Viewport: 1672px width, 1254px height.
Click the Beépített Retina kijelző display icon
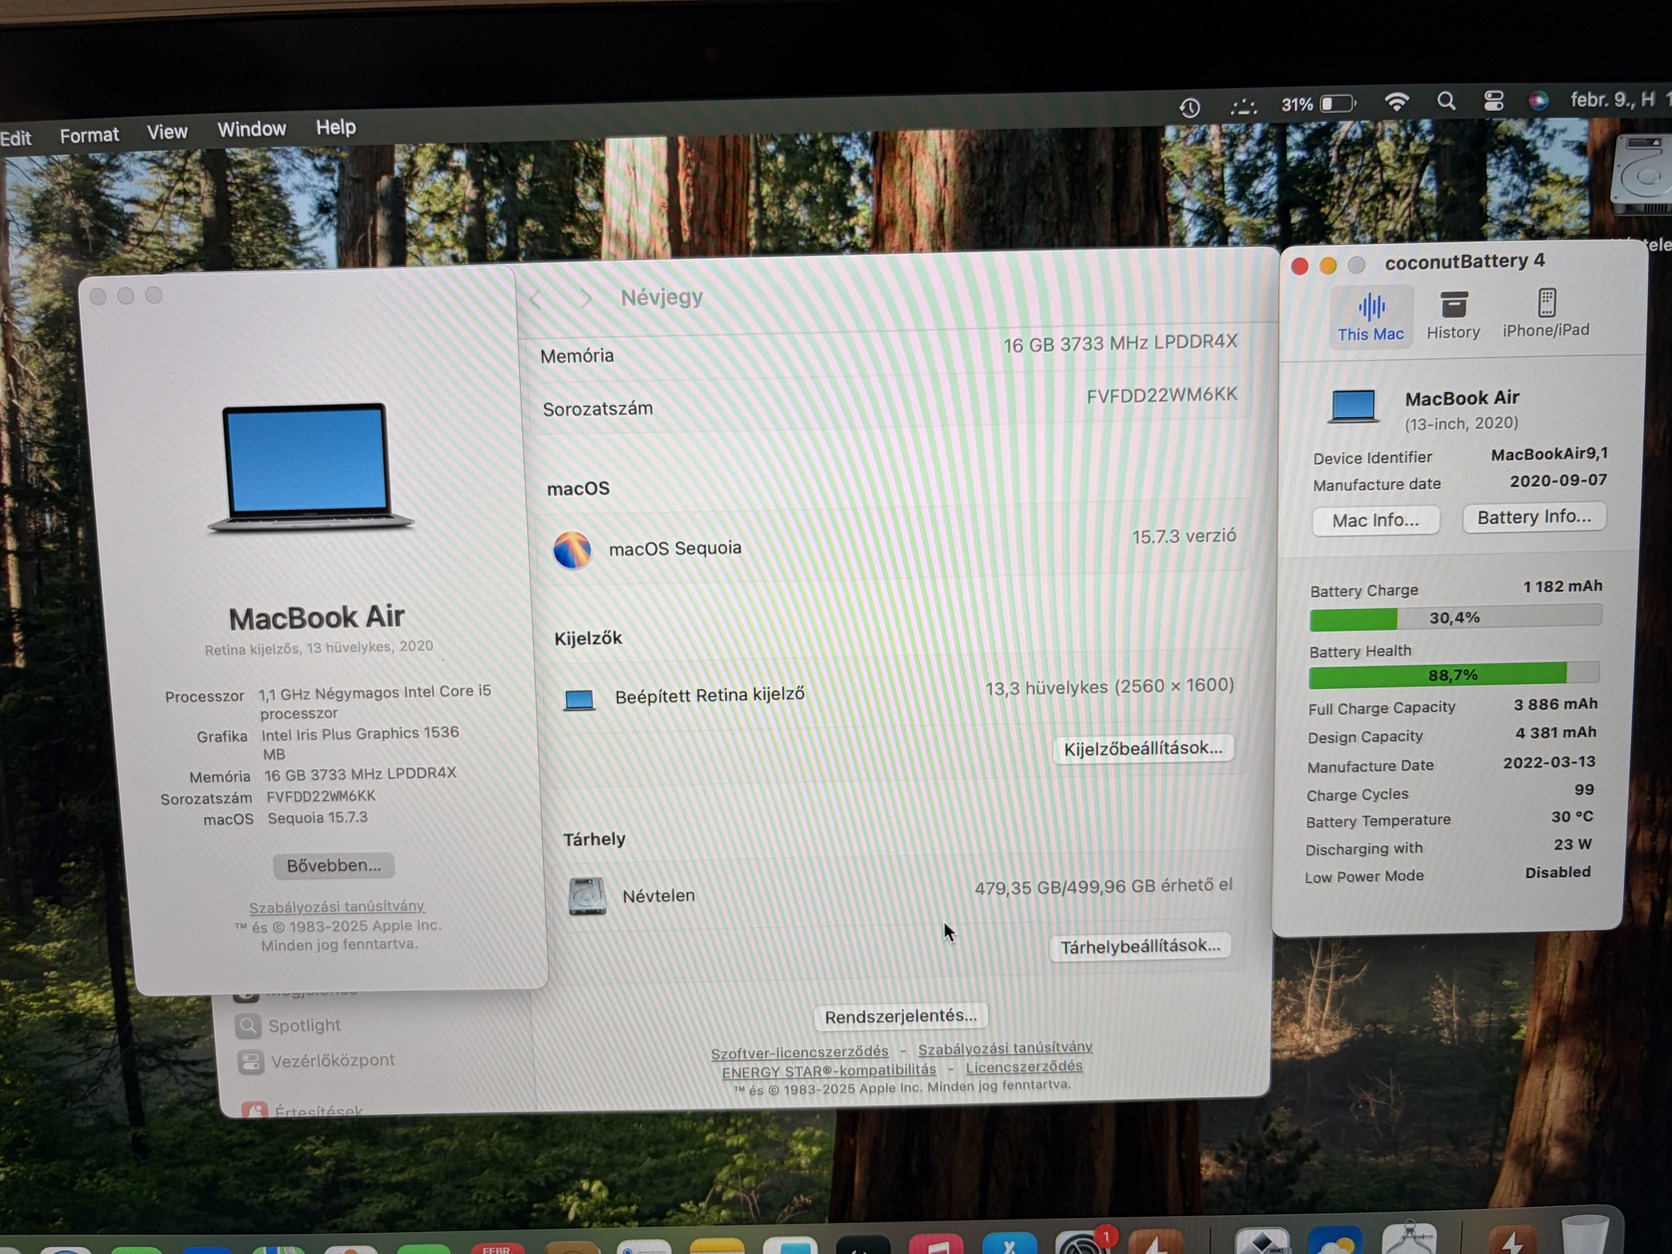[579, 699]
